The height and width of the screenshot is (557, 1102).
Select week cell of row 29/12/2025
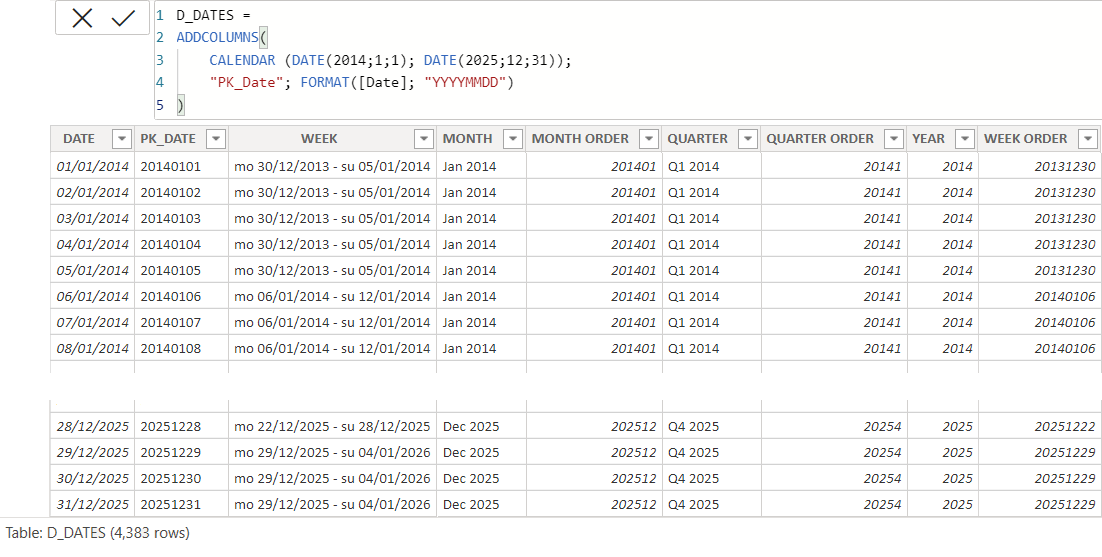tap(332, 452)
